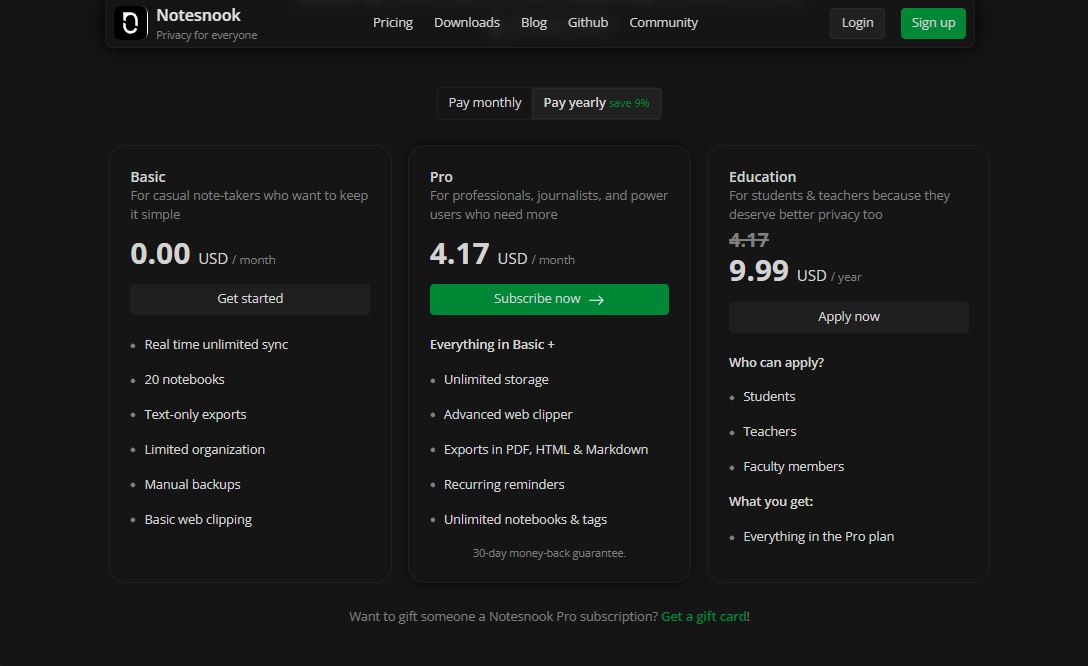Screen dimensions: 1088x666
Task: Click the Login button
Action: 856,22
